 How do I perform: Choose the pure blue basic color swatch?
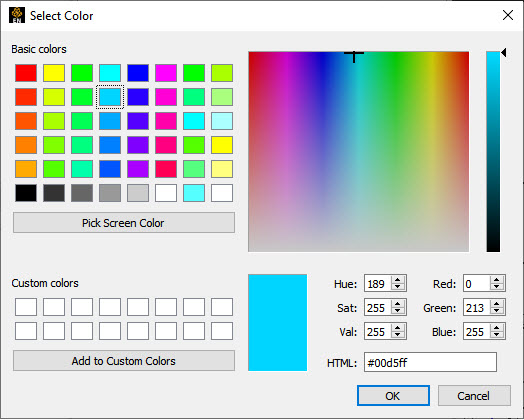[138, 73]
